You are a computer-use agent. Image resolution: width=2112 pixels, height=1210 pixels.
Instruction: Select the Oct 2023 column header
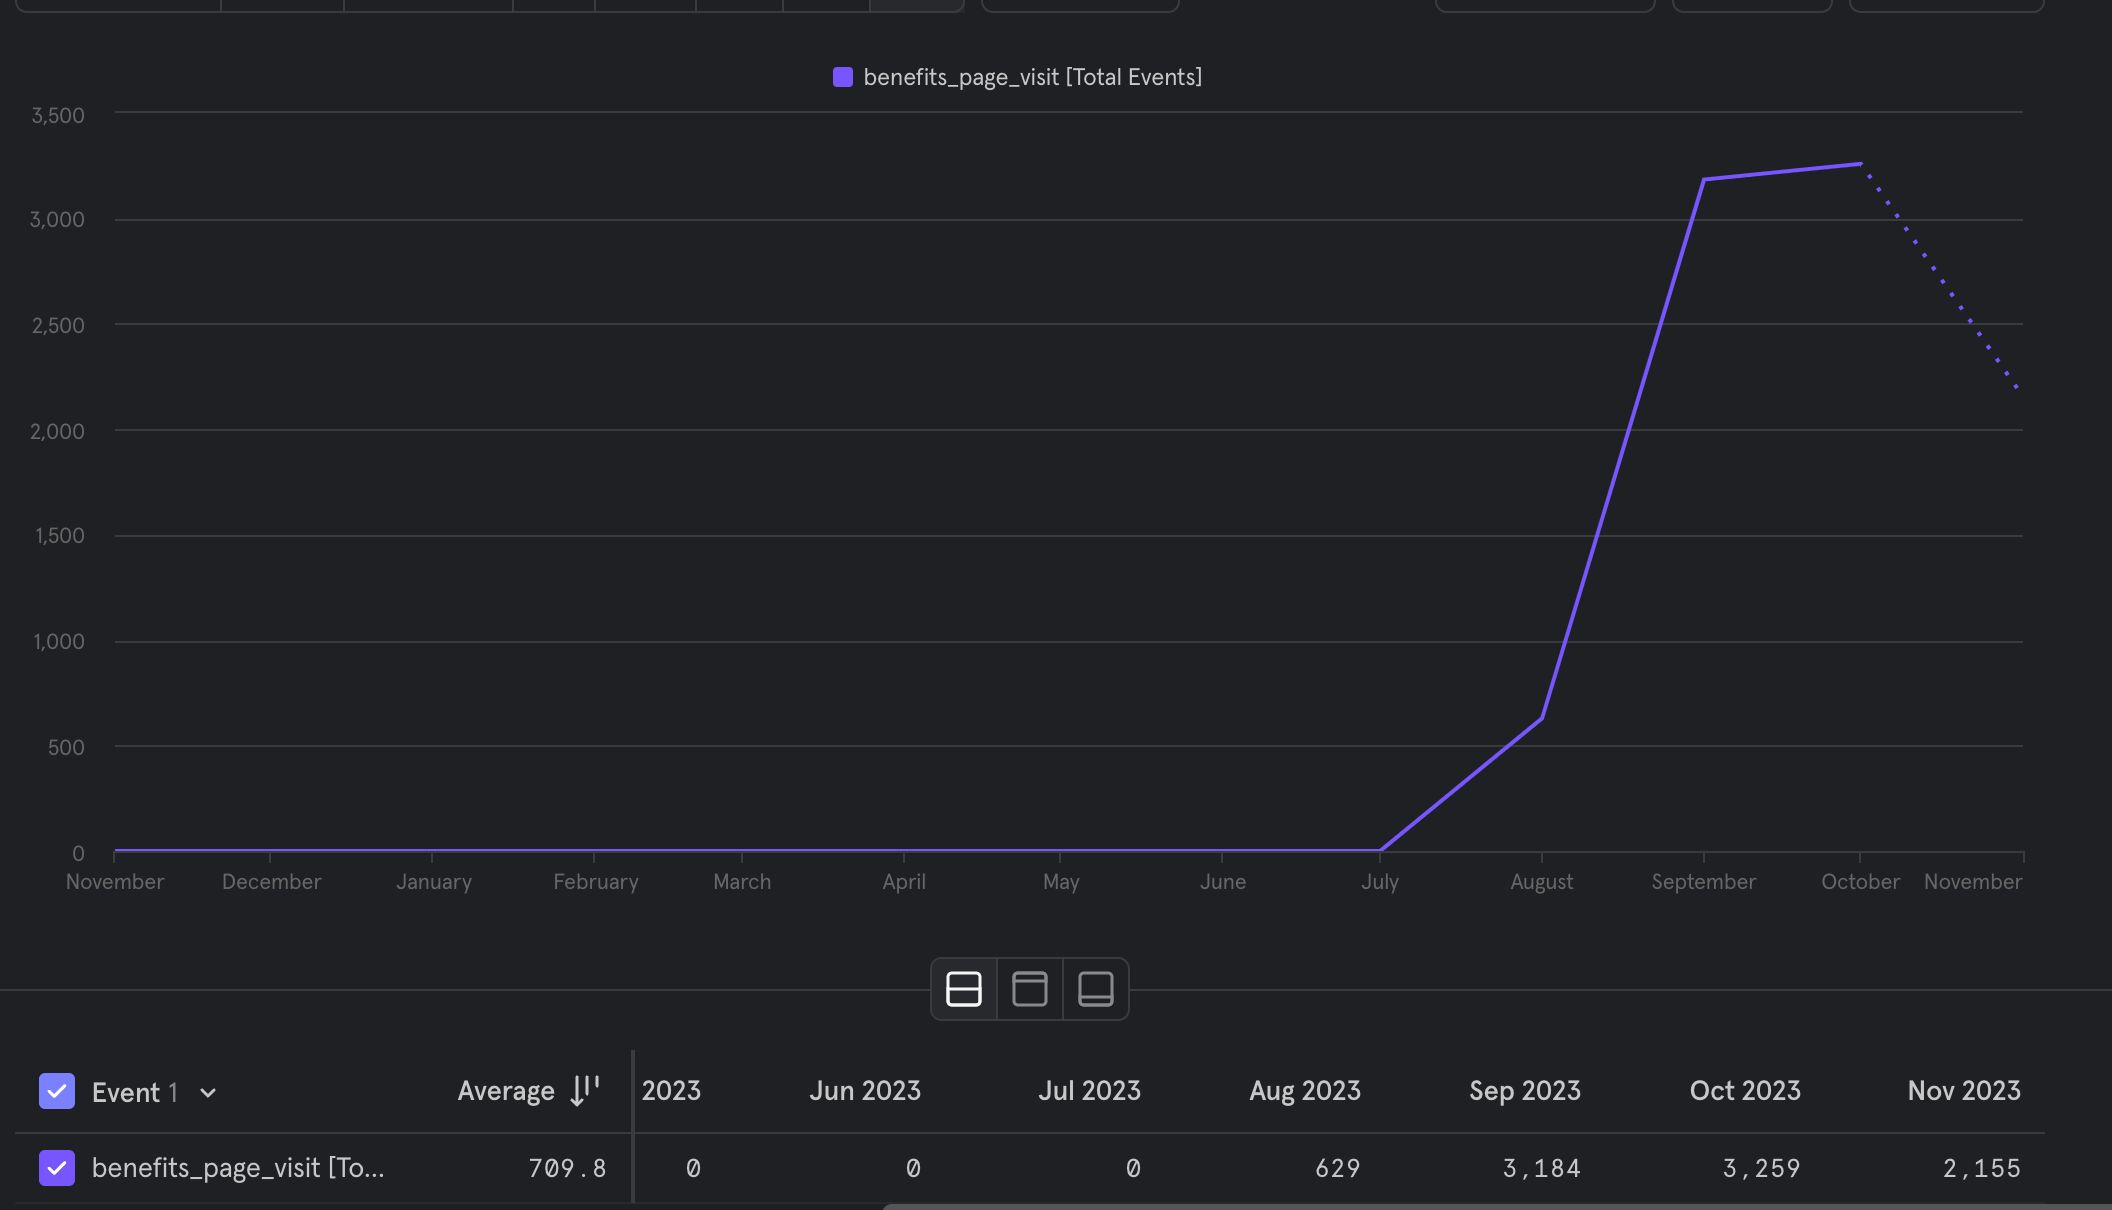(1744, 1090)
